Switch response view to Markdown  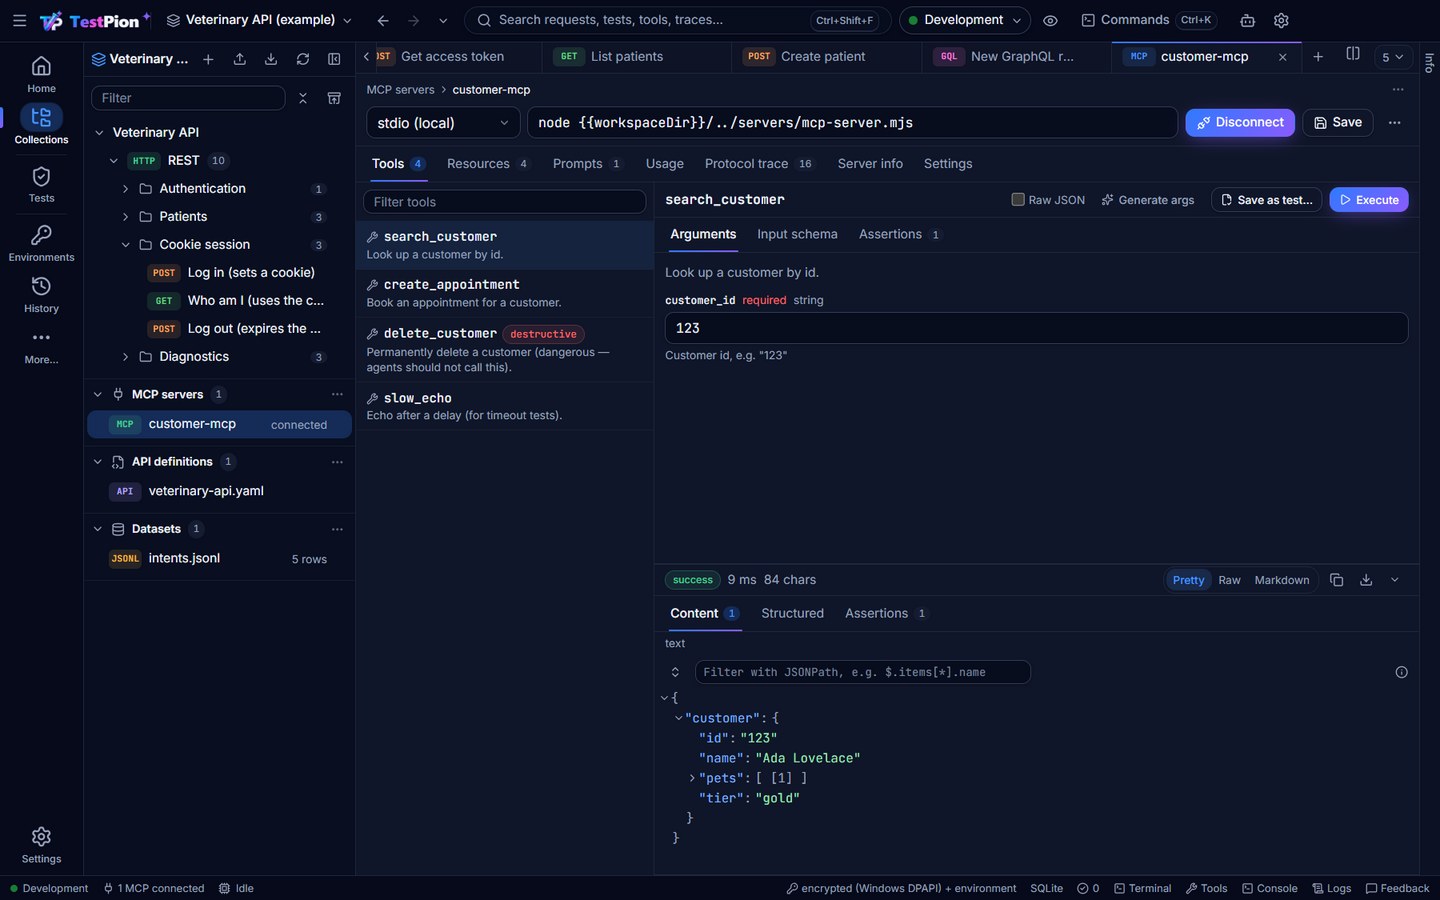(x=1282, y=580)
